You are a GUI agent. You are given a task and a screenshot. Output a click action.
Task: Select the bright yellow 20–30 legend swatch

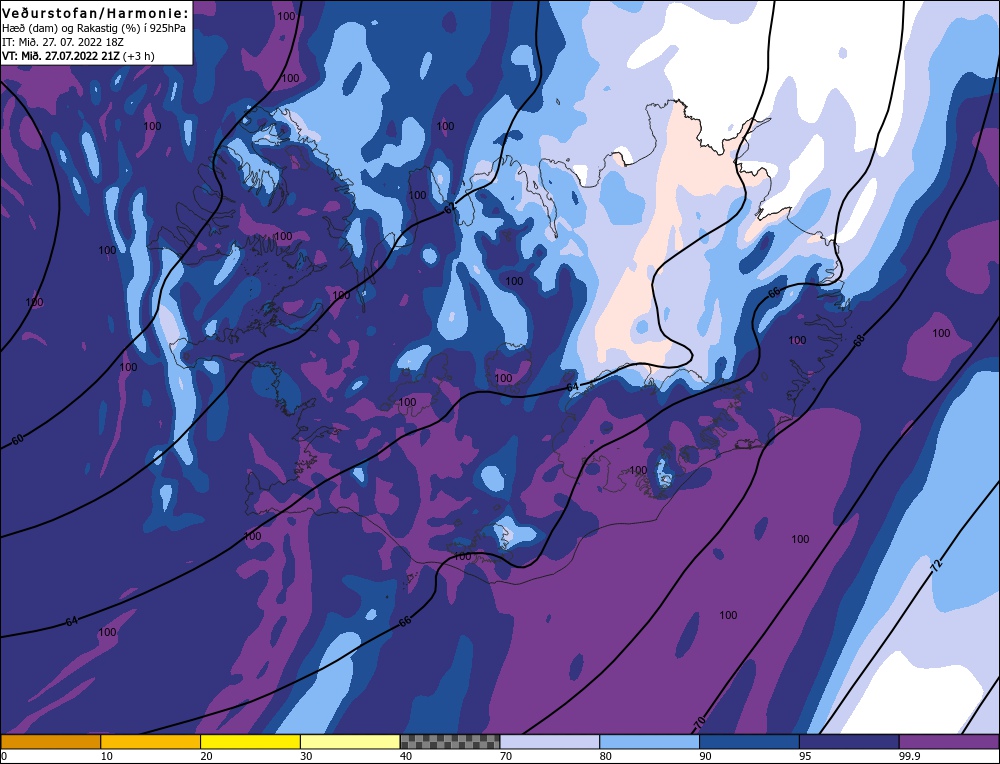(x=250, y=742)
